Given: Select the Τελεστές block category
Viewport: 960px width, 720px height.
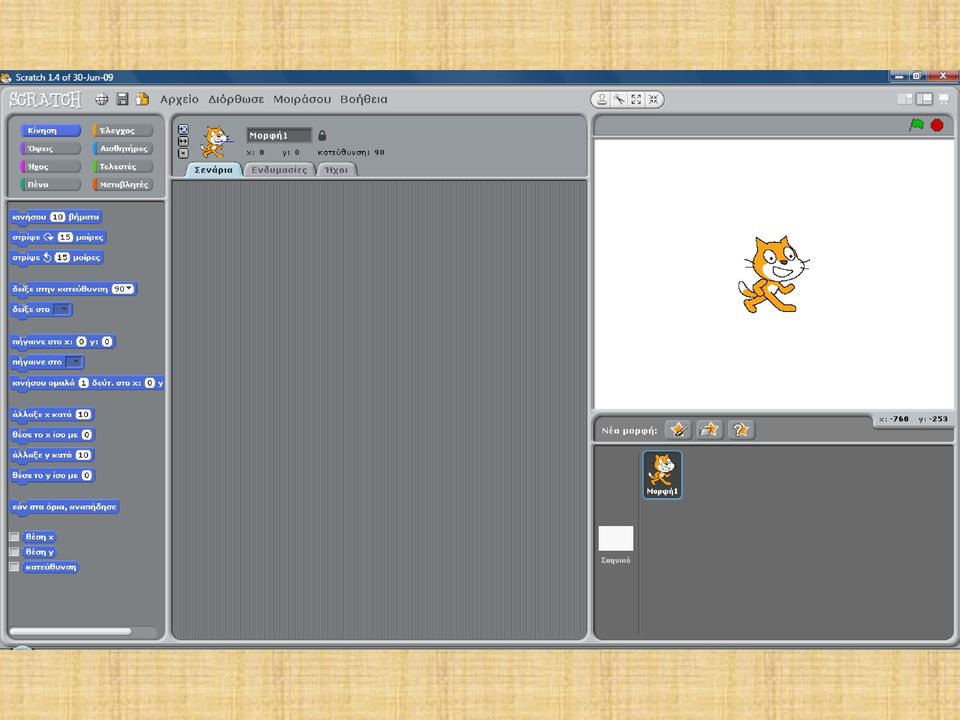Looking at the screenshot, I should (x=122, y=167).
